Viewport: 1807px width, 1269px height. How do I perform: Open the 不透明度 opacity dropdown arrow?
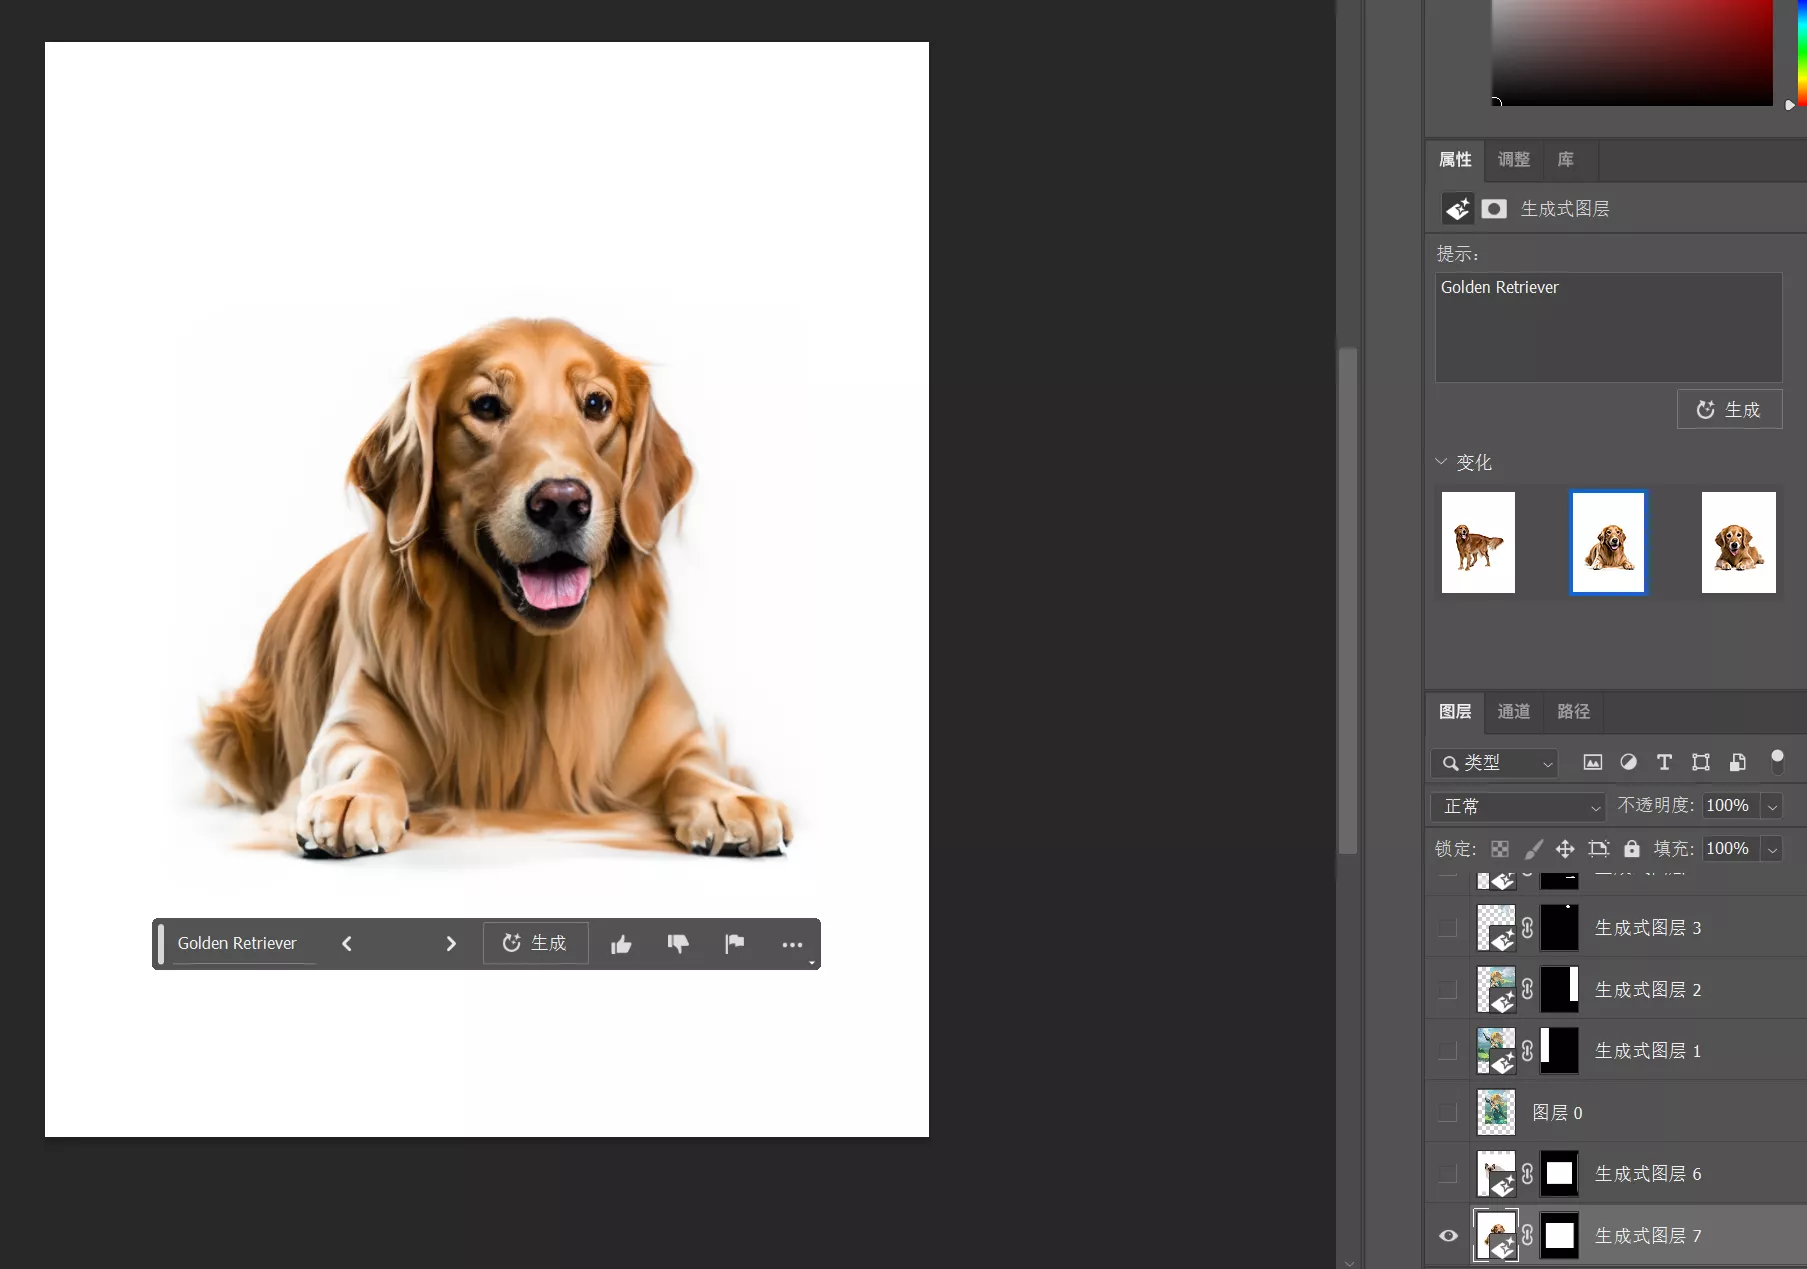[x=1772, y=806]
